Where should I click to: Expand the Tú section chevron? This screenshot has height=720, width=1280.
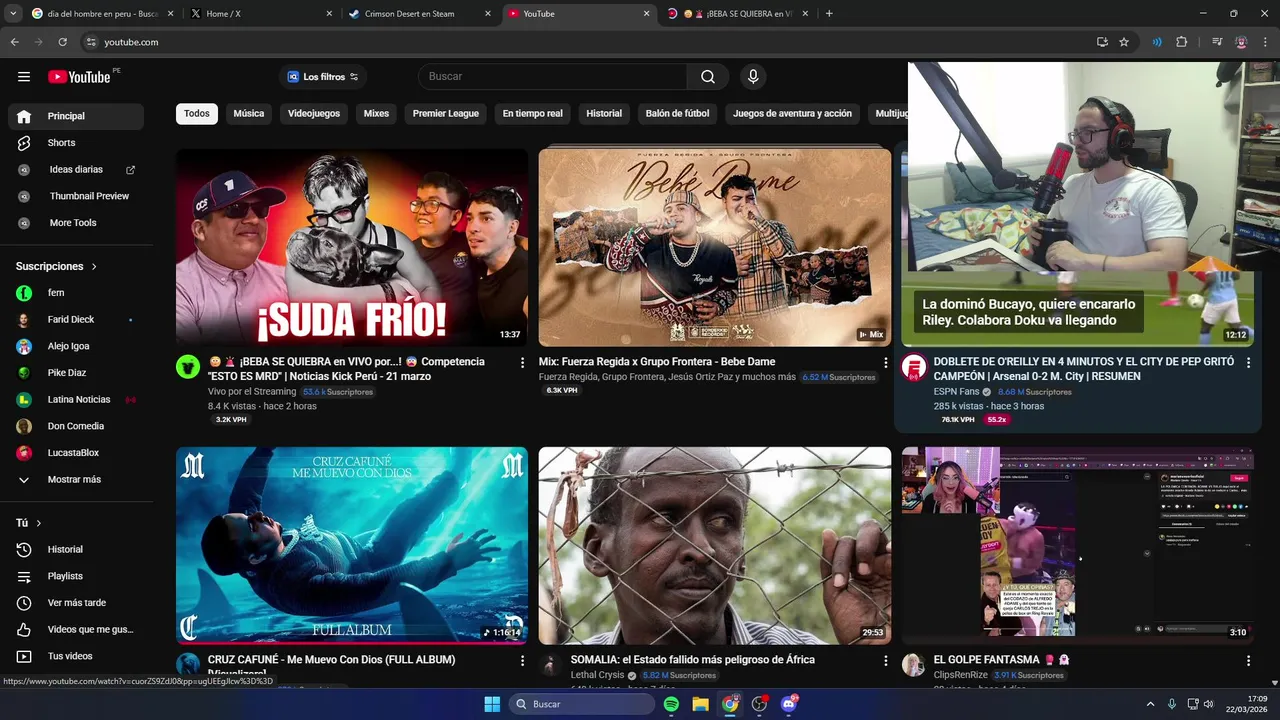pos(39,523)
